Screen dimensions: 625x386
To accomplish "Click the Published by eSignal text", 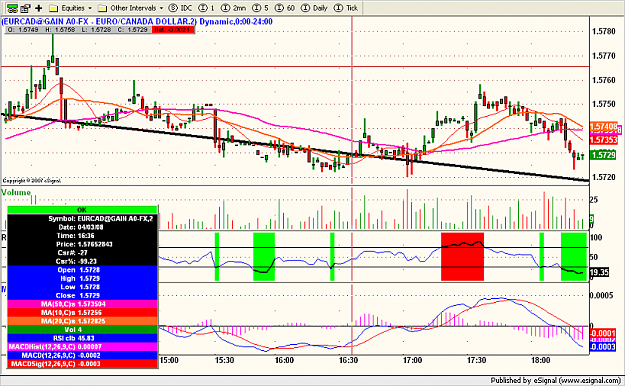I will (x=555, y=380).
